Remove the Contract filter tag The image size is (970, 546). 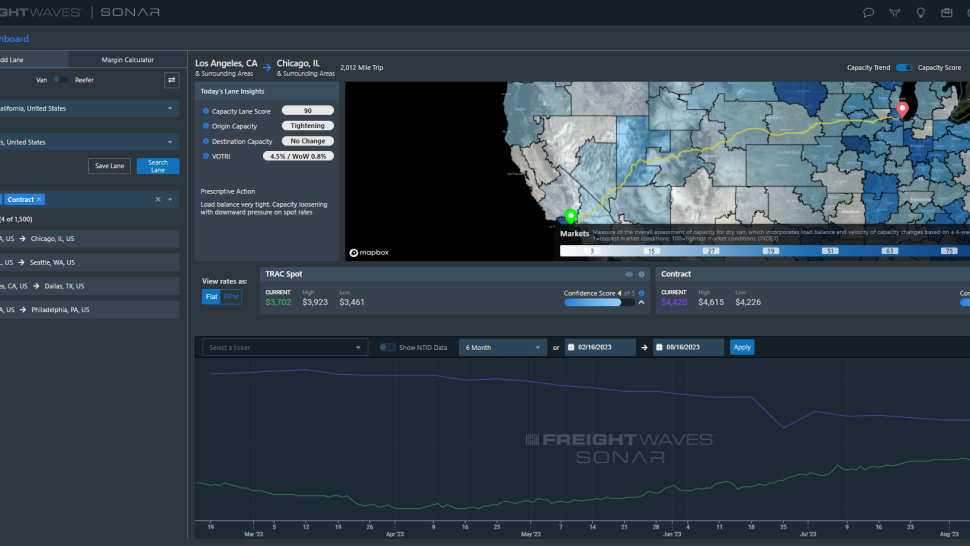[39, 199]
